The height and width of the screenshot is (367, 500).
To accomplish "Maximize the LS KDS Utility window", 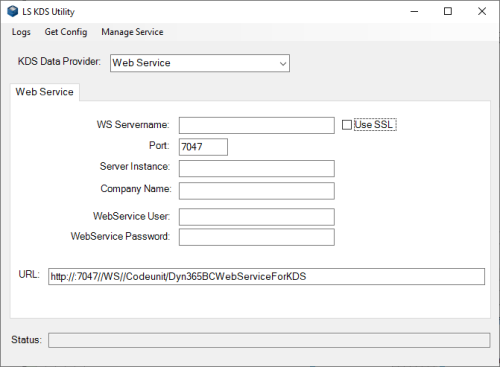I will tap(448, 12).
